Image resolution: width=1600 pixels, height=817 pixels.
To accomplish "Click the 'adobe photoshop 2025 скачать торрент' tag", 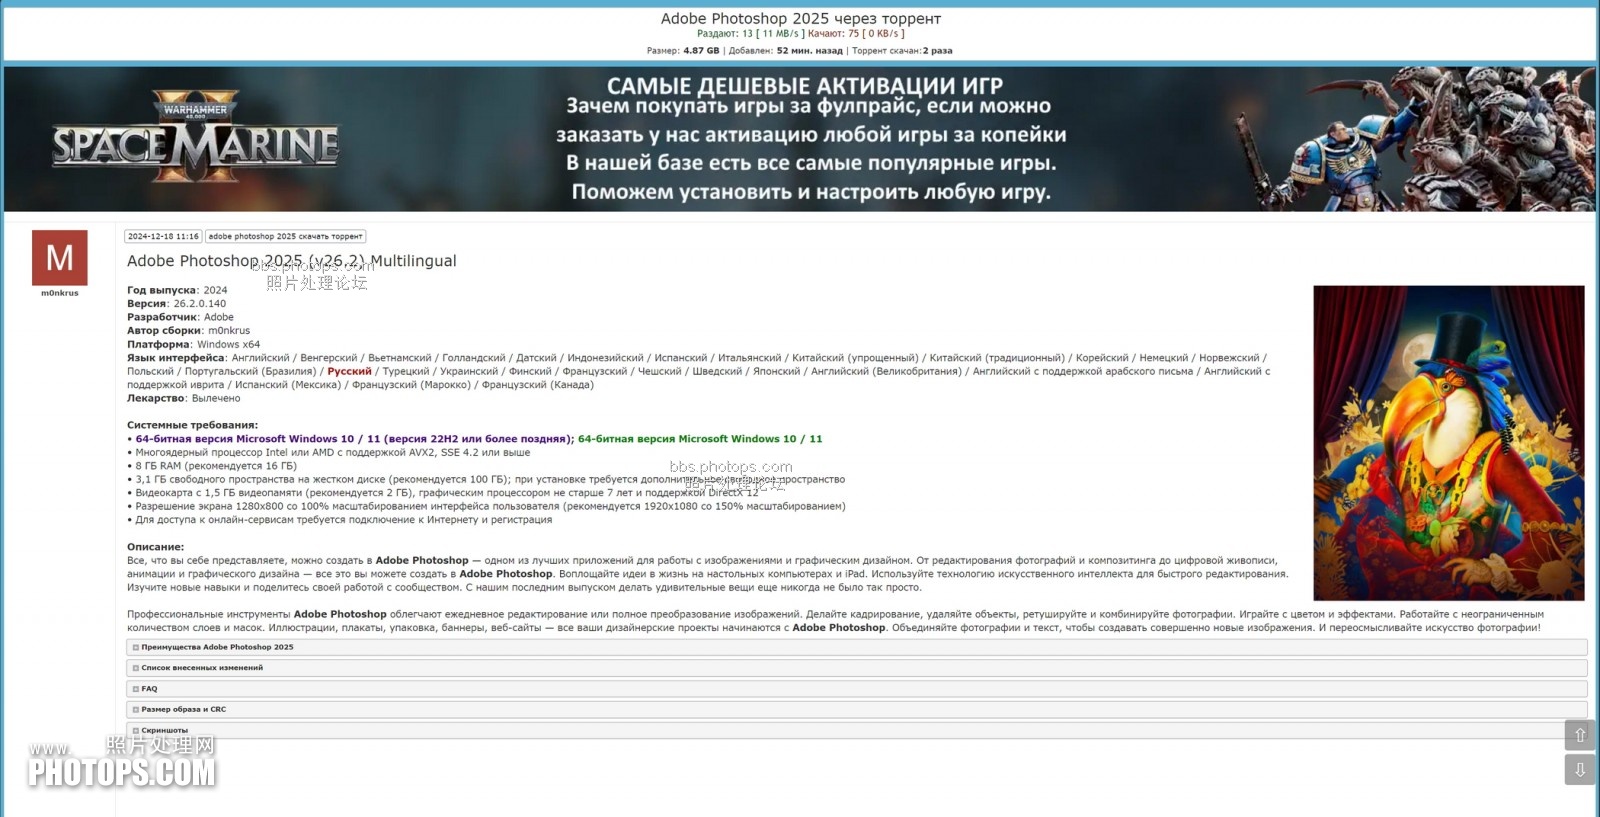I will (x=285, y=237).
